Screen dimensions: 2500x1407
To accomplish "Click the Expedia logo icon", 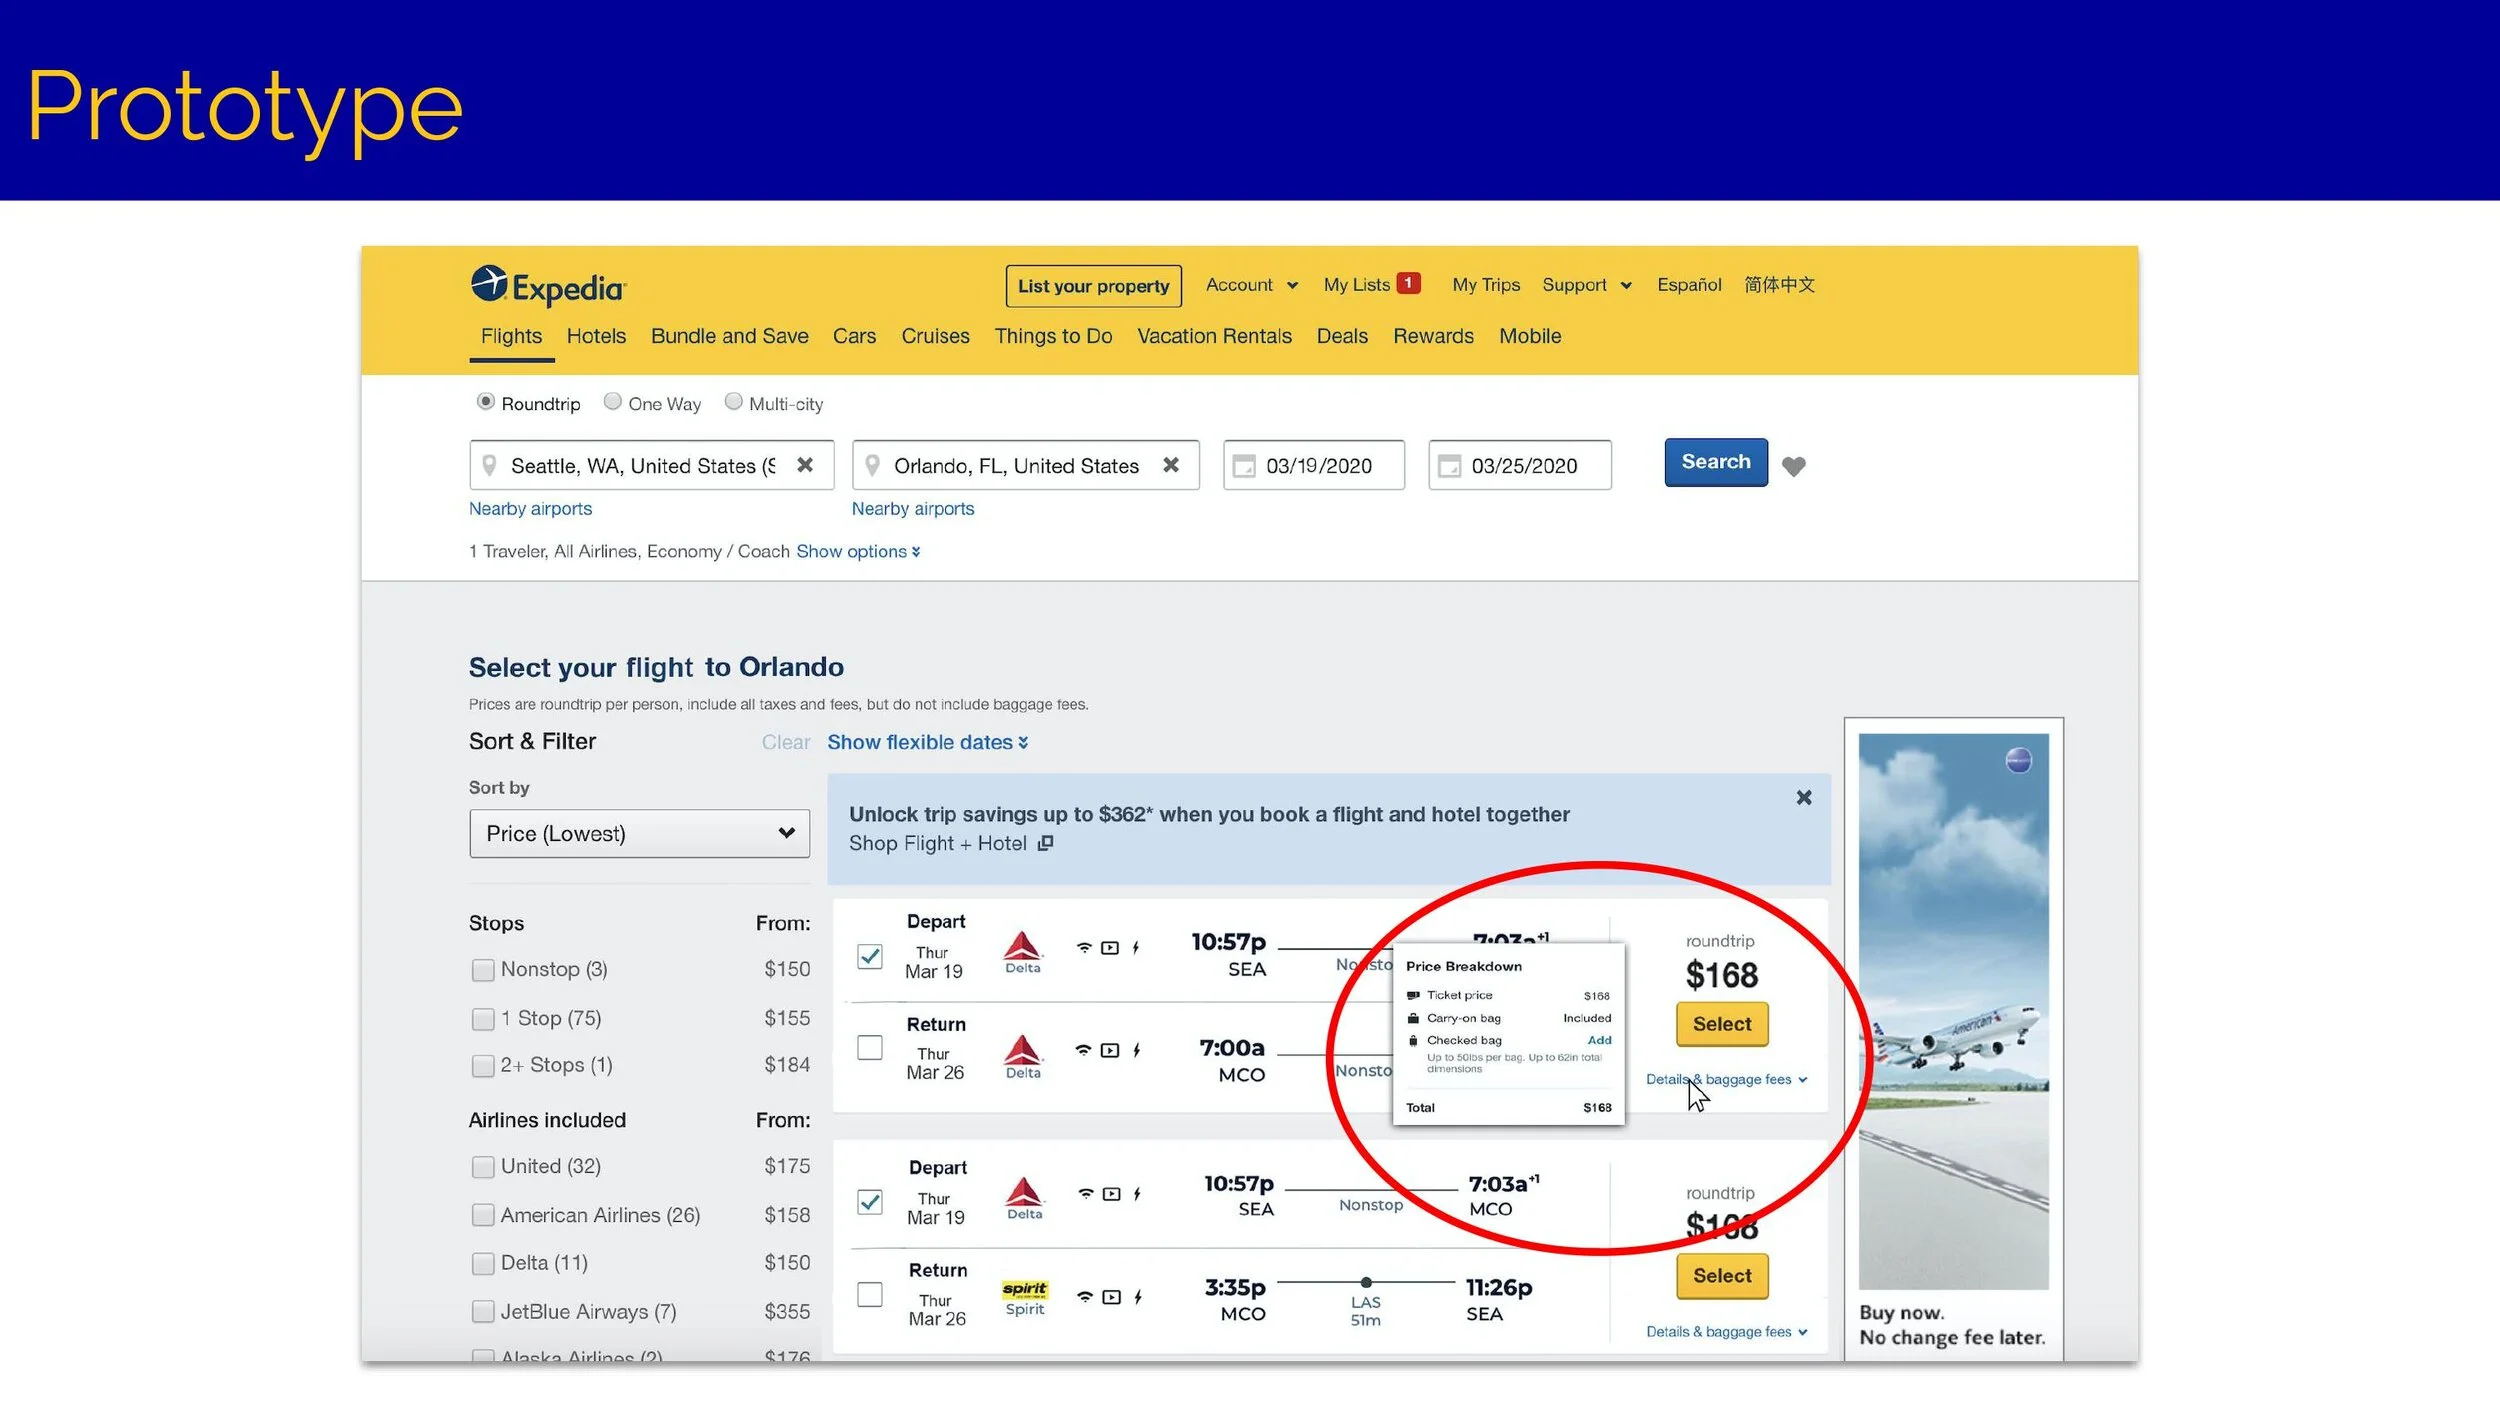I will click(x=490, y=284).
